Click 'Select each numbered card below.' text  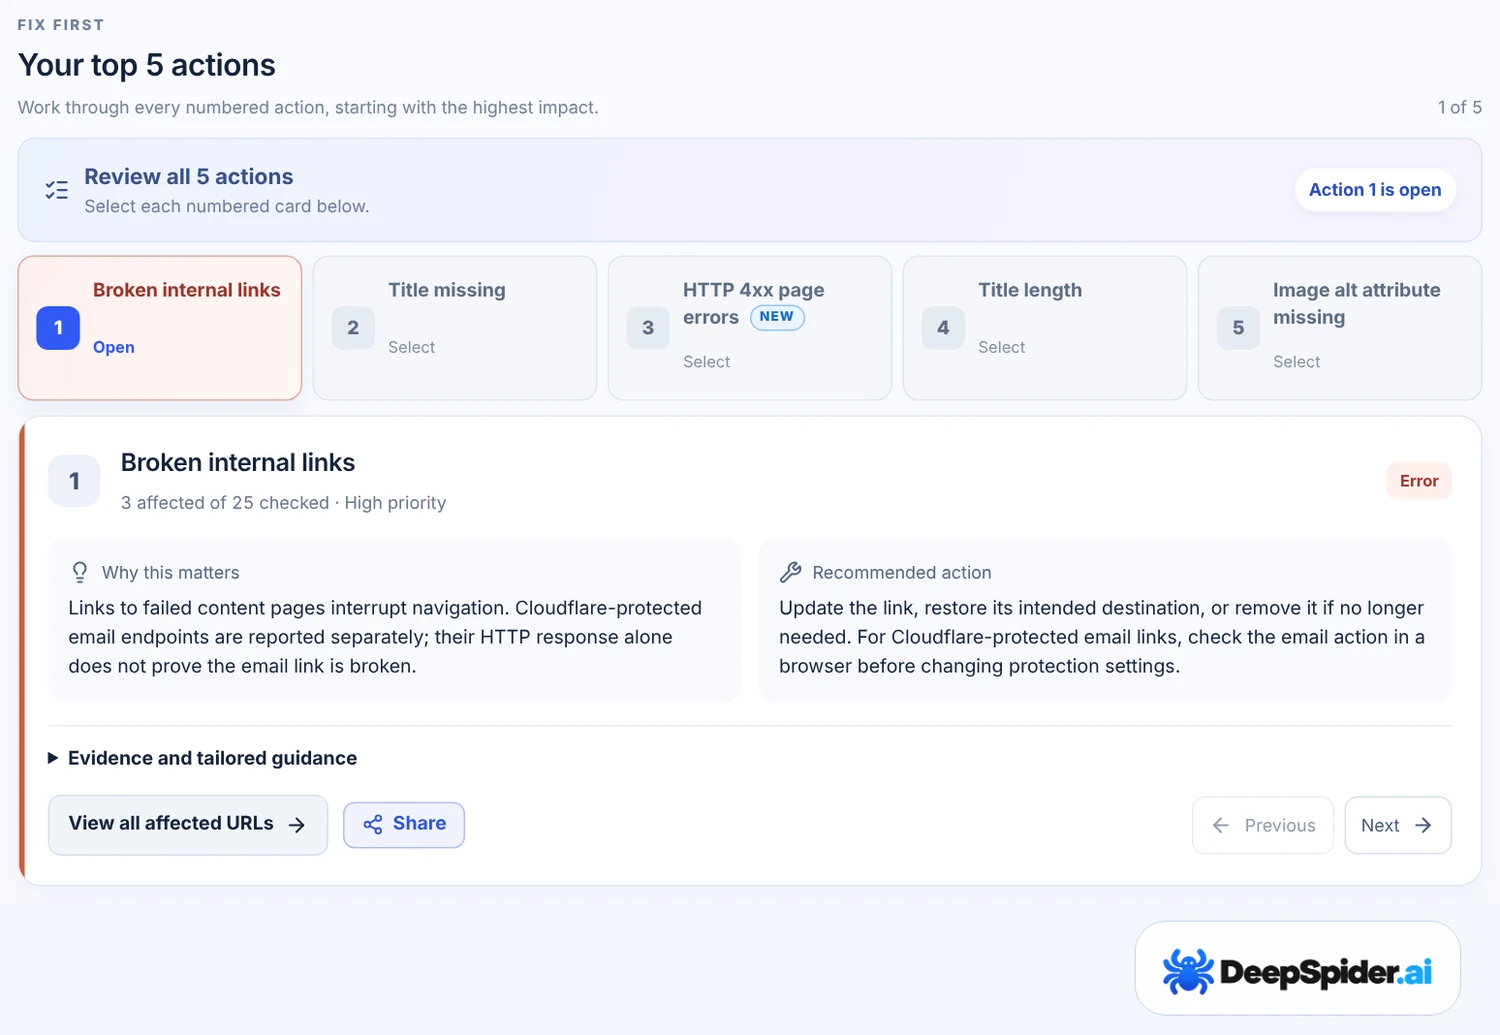coord(227,206)
